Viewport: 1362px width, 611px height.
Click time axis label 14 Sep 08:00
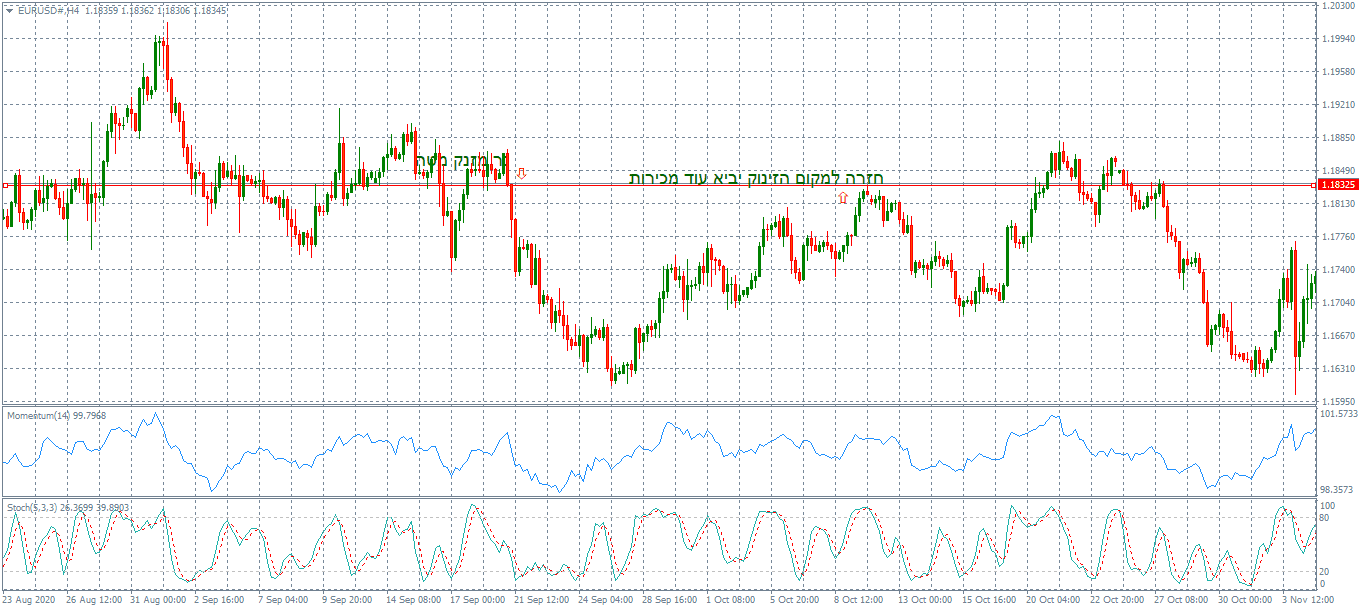click(415, 601)
